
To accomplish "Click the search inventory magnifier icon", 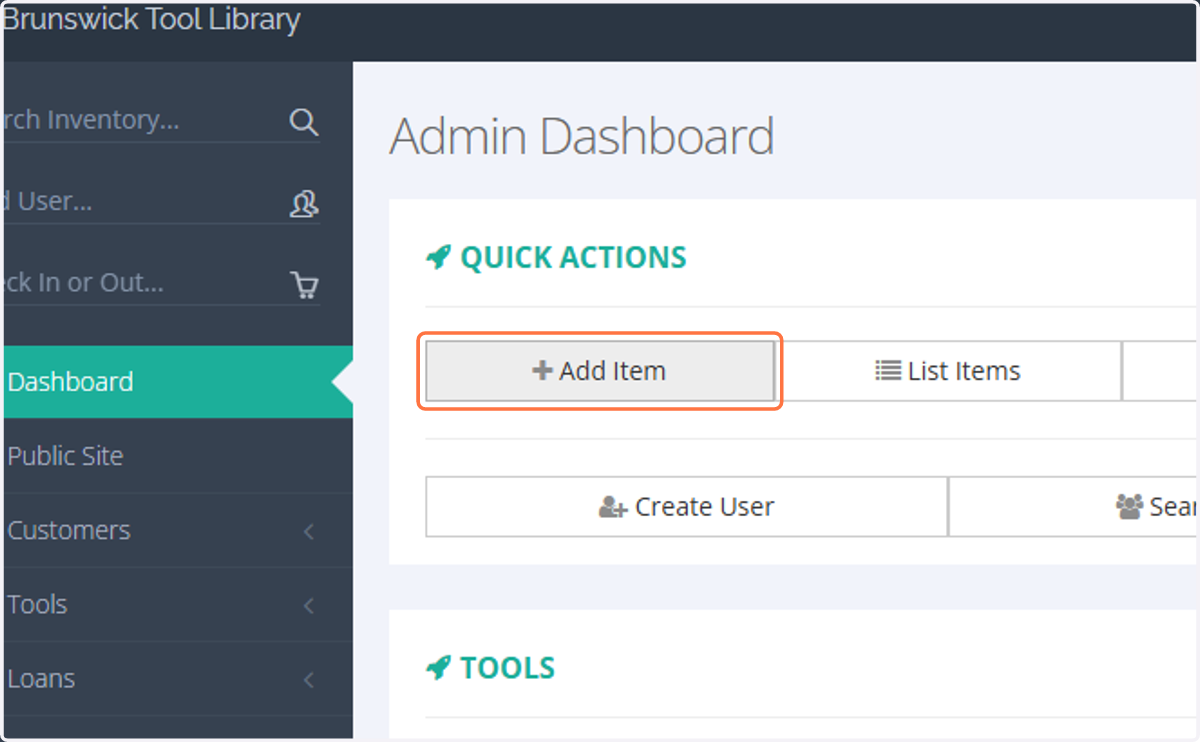I will coord(303,121).
